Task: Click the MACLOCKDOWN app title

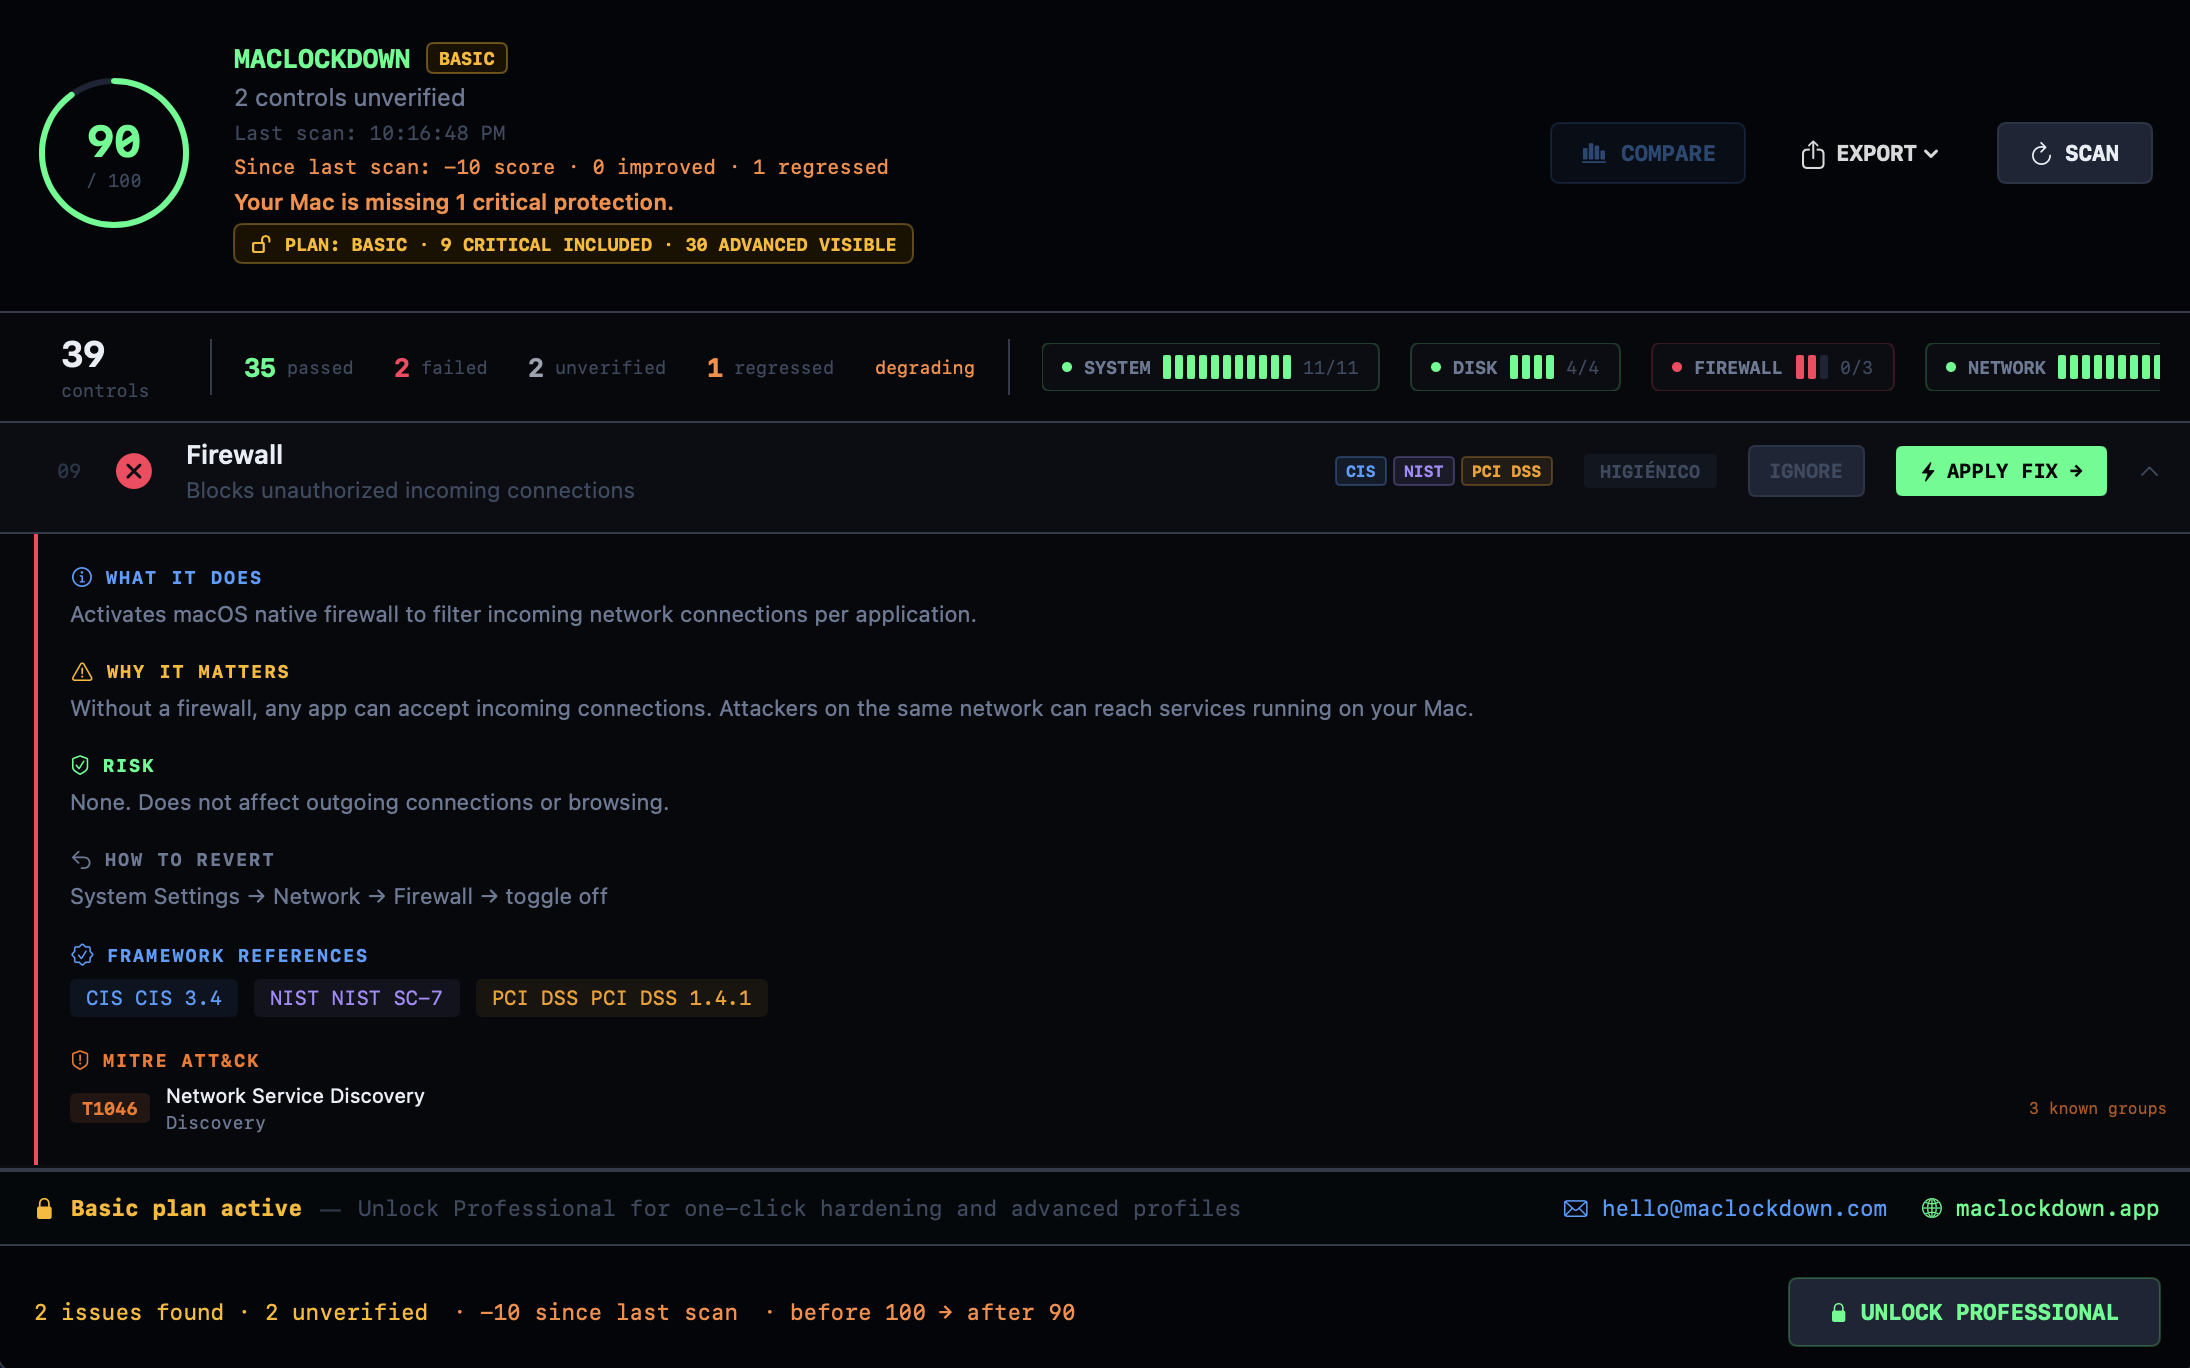Action: coord(322,59)
